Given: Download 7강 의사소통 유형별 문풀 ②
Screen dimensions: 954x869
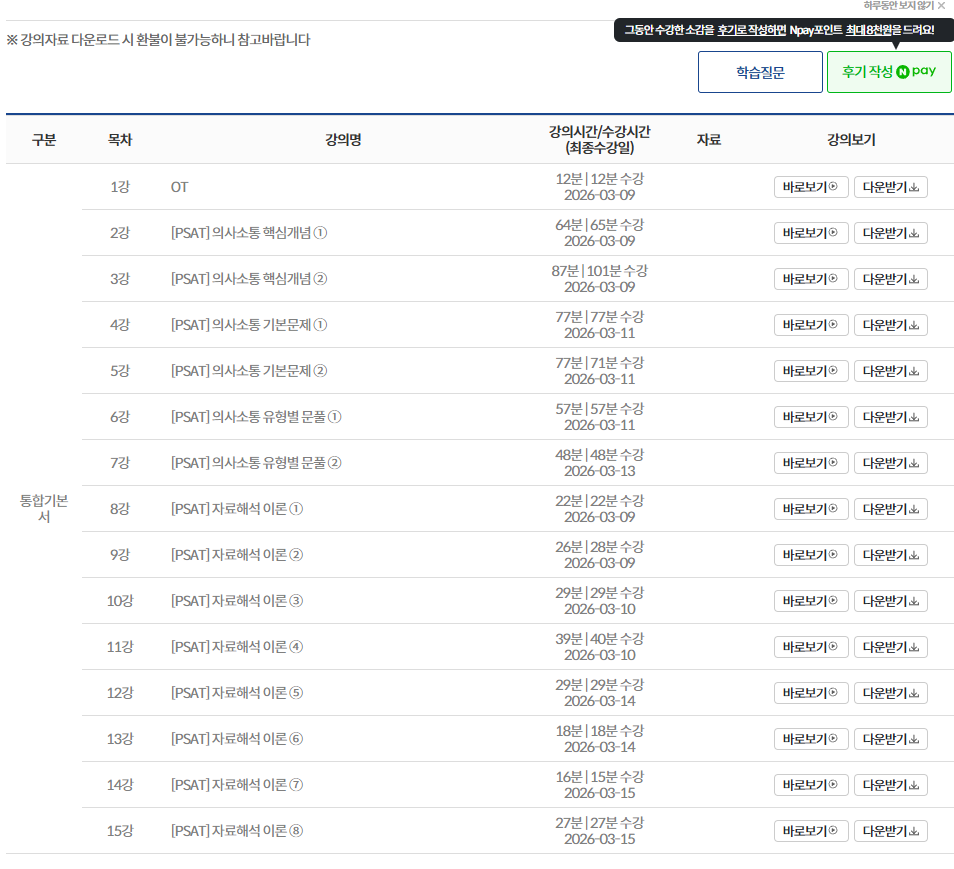Looking at the screenshot, I should 890,463.
